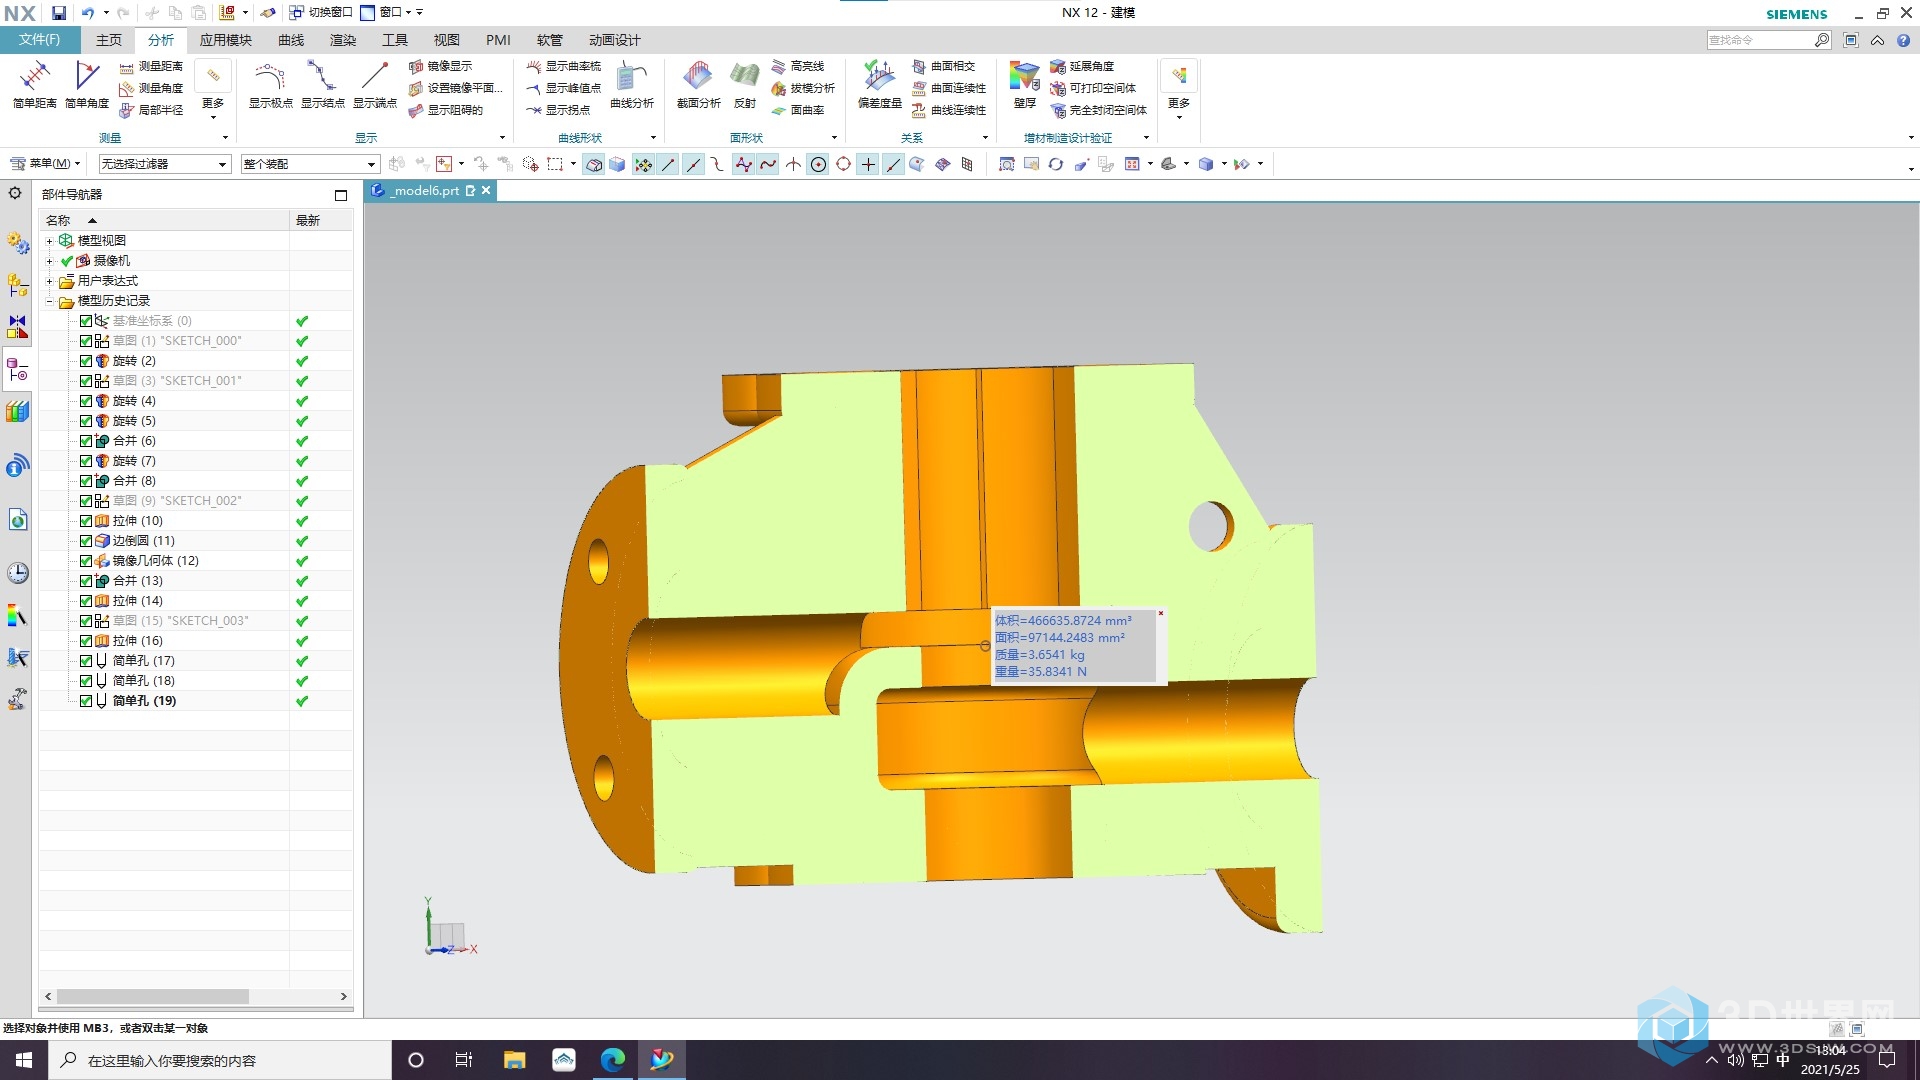The width and height of the screenshot is (1920, 1080).
Task: Expand the 模型视图 tree node
Action: click(x=49, y=241)
